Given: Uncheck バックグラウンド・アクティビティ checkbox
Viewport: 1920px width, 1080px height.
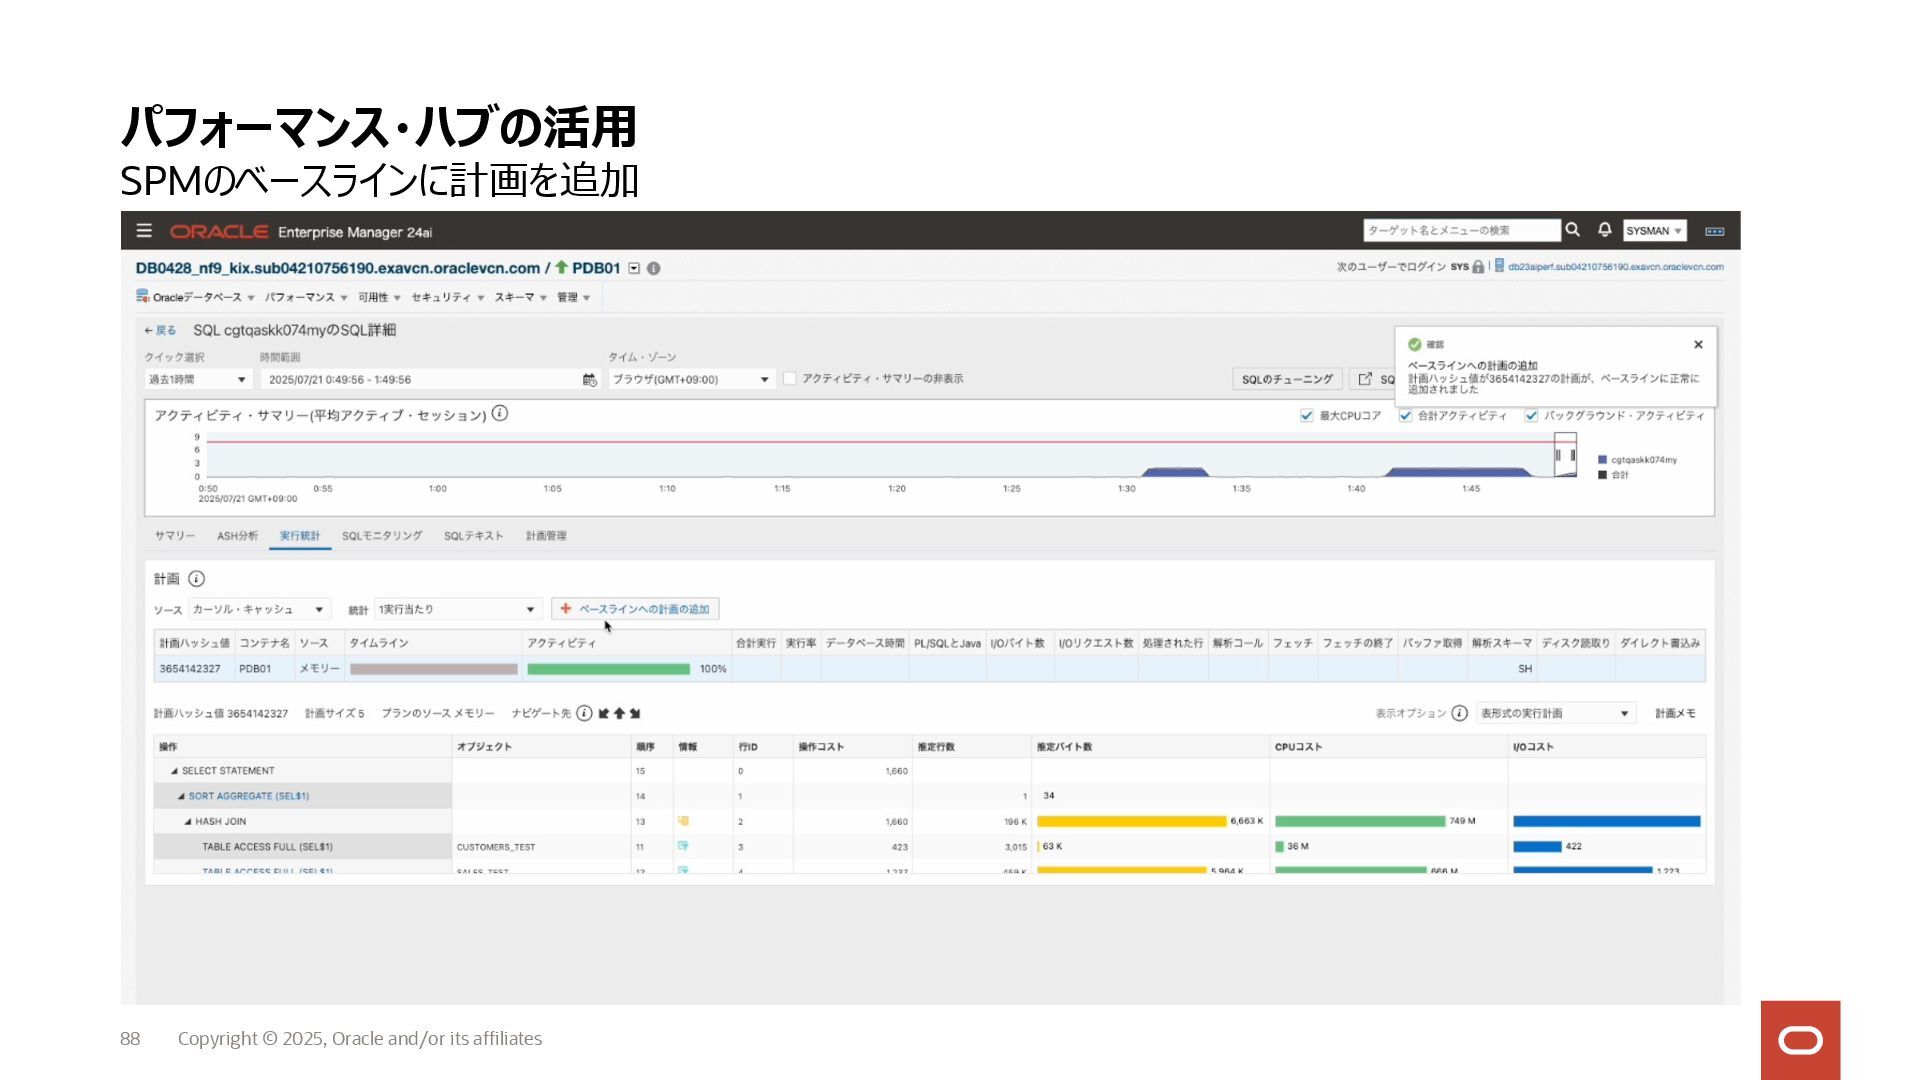Looking at the screenshot, I should point(1531,416).
